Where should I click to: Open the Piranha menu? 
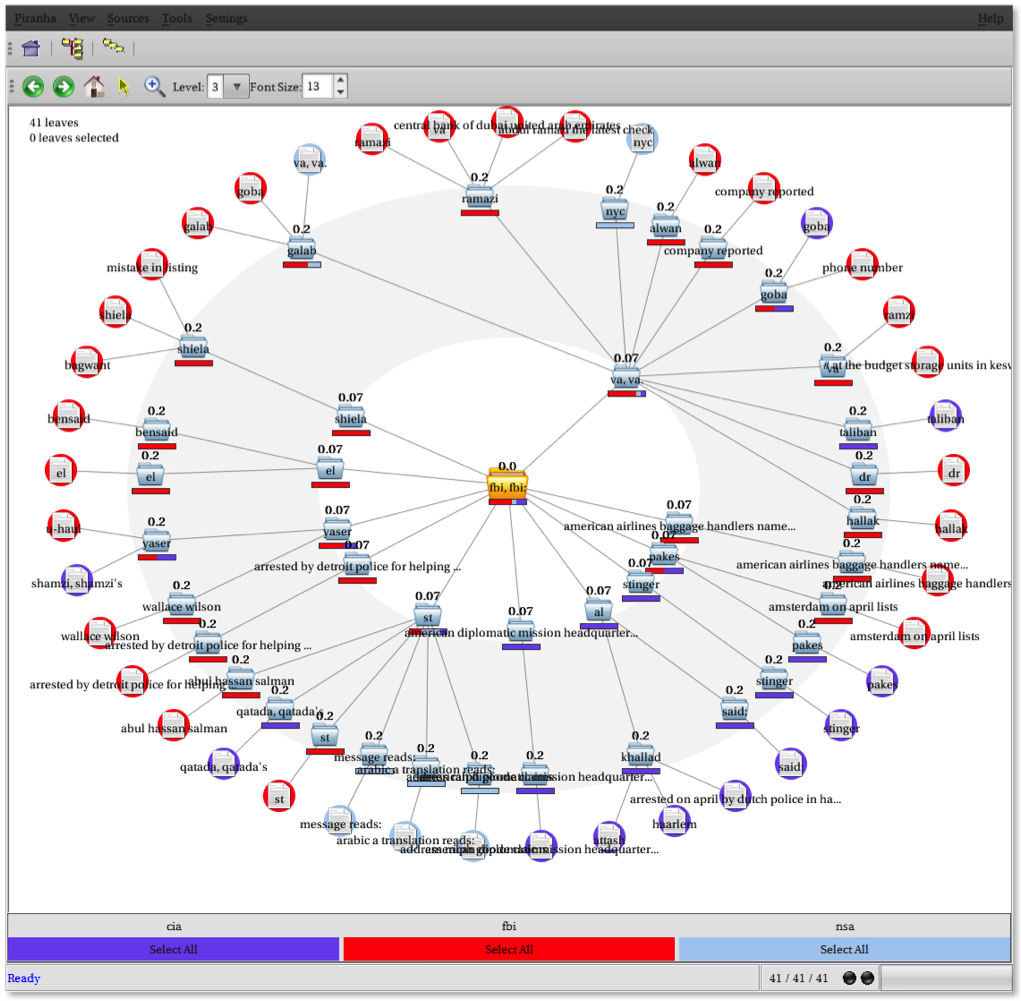(x=35, y=18)
